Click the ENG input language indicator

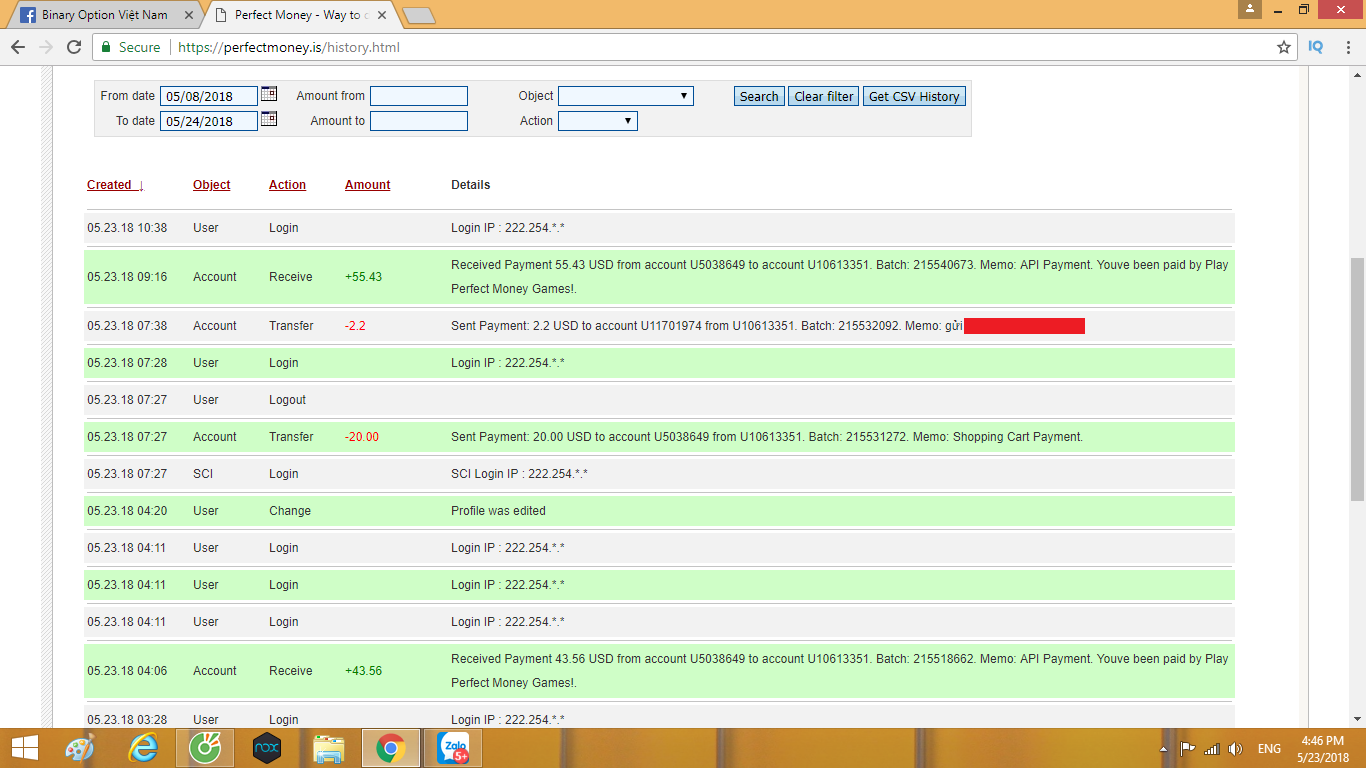[x=1269, y=749]
